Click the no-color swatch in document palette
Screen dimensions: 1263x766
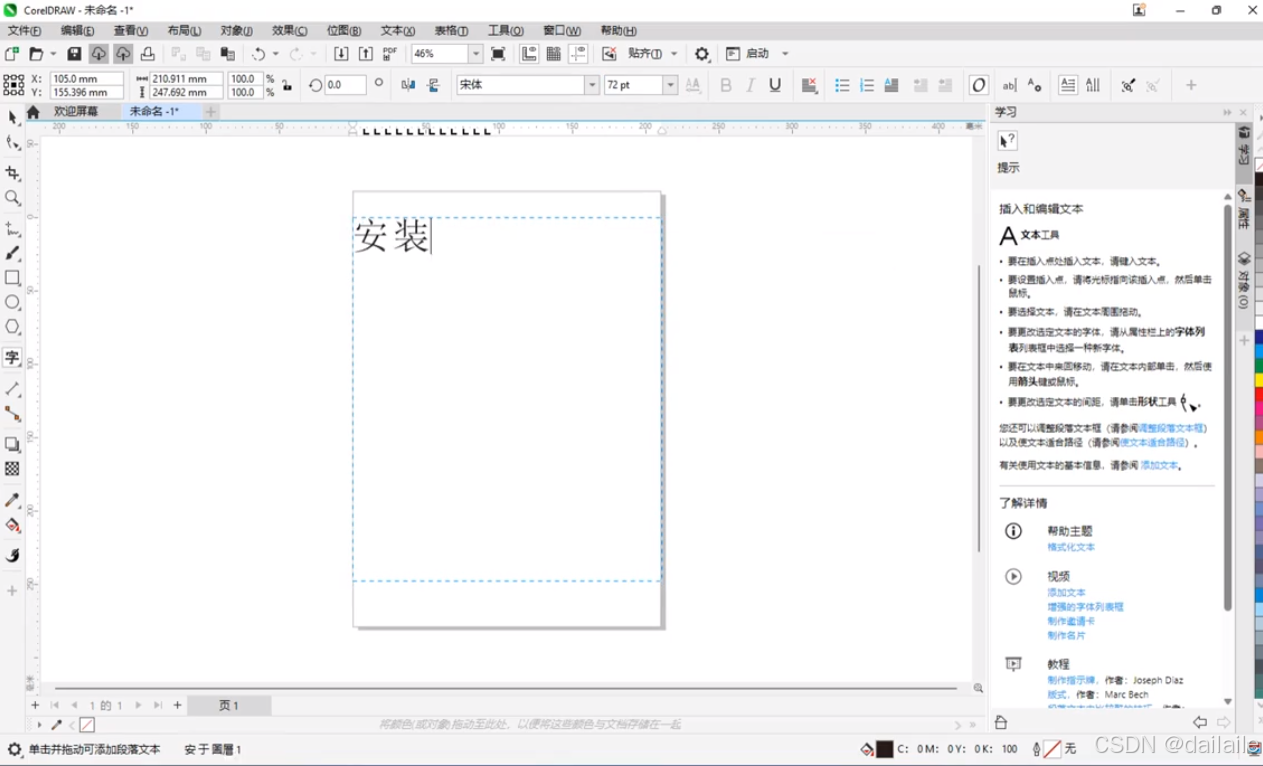tap(87, 725)
